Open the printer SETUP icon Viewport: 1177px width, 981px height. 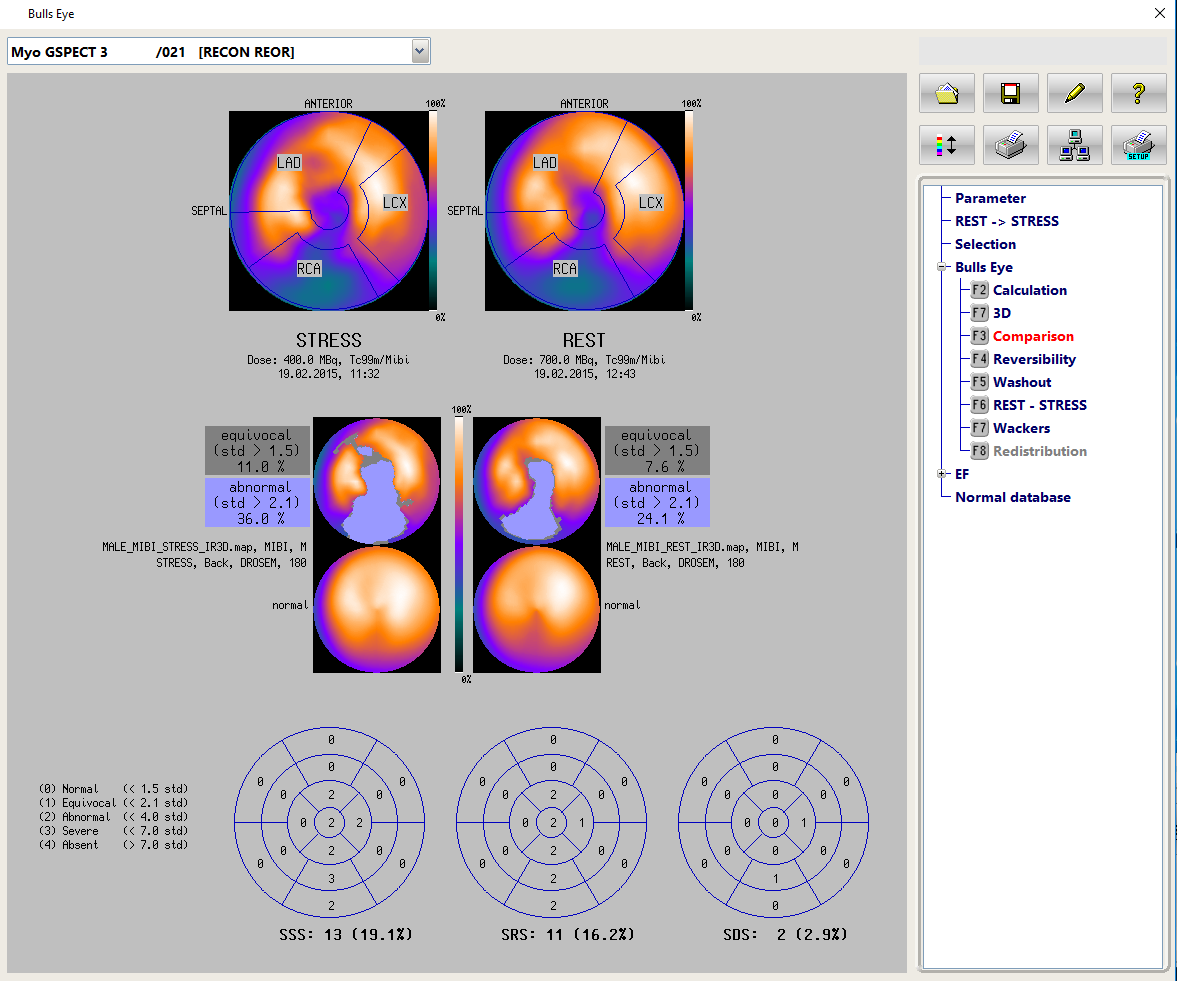pos(1138,145)
